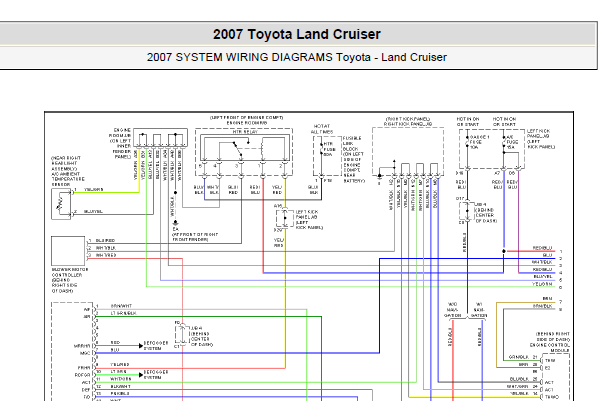
Task: Click "WHT/BLK" wire label at right-edge pin 3
Action: 542,262
